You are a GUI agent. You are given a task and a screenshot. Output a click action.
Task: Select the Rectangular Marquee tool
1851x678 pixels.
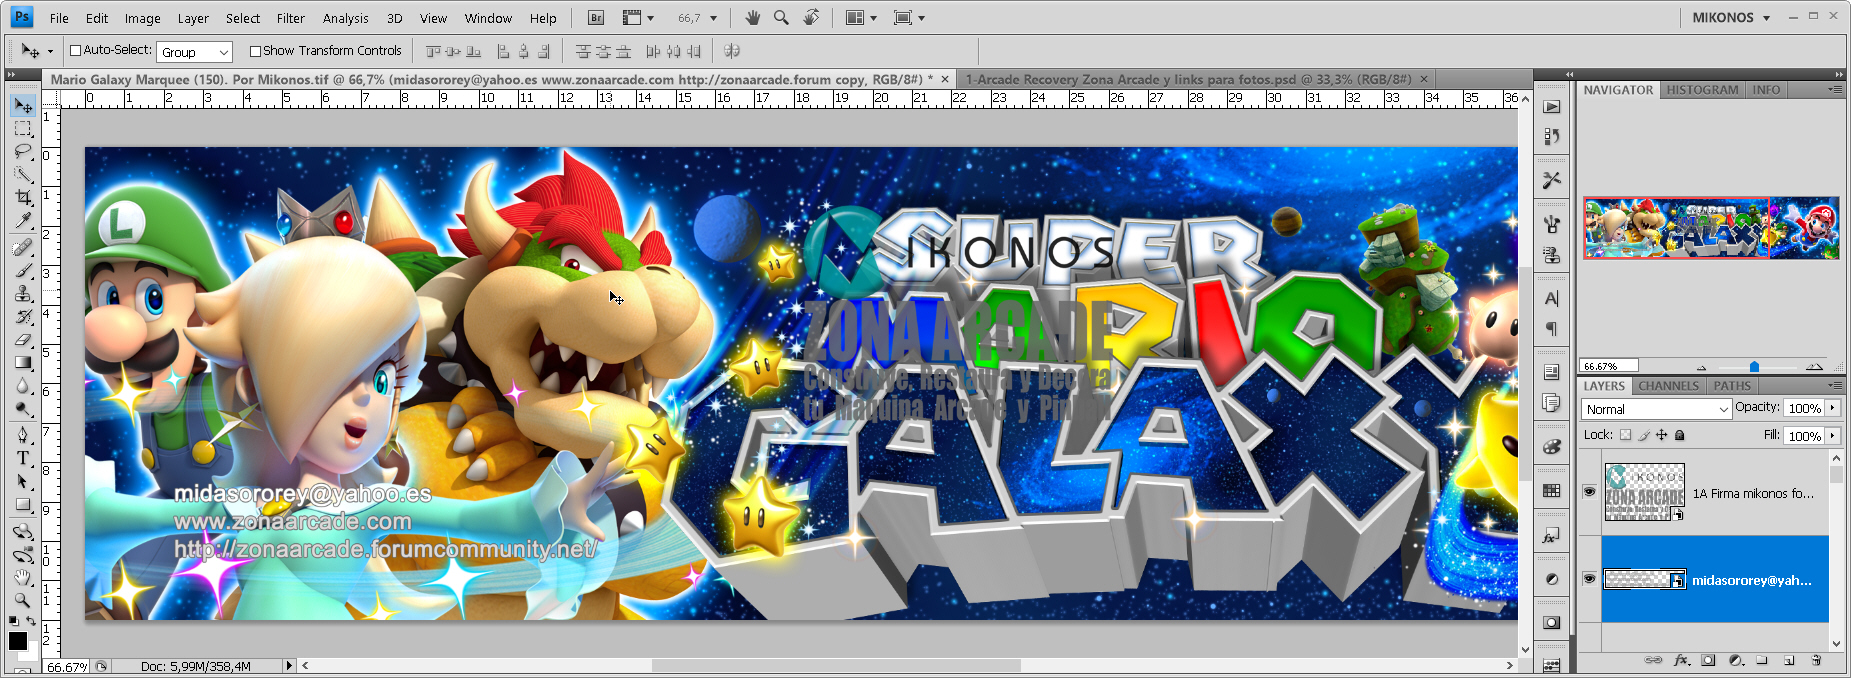tap(23, 129)
